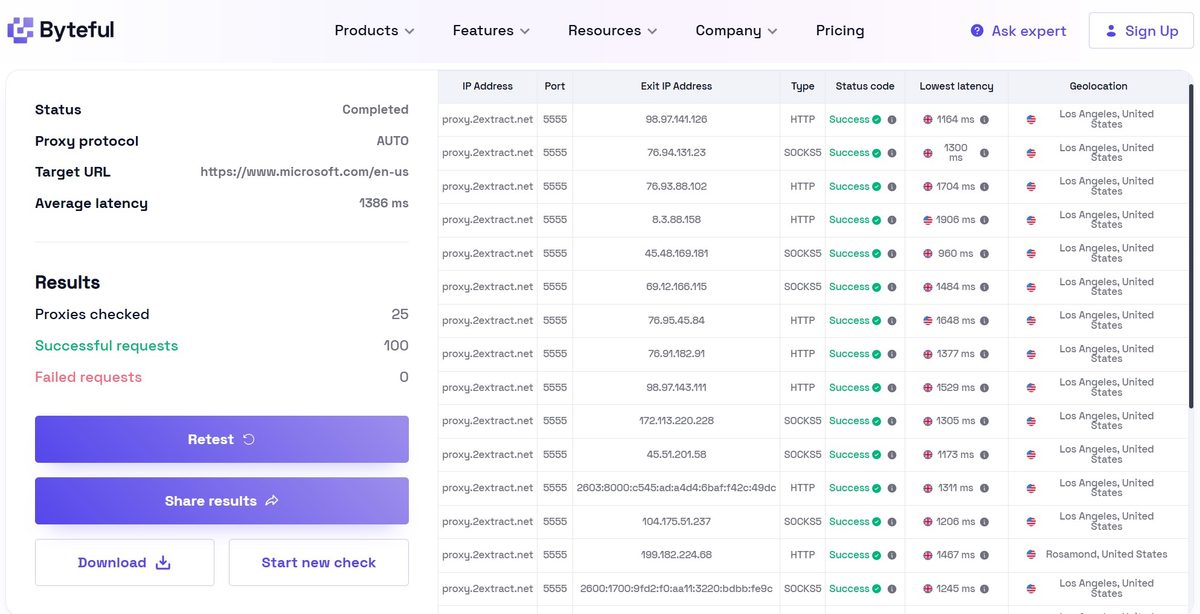1200x614 pixels.
Task: Click info icon beside Success for 98.97.141.126
Action: [x=892, y=120]
